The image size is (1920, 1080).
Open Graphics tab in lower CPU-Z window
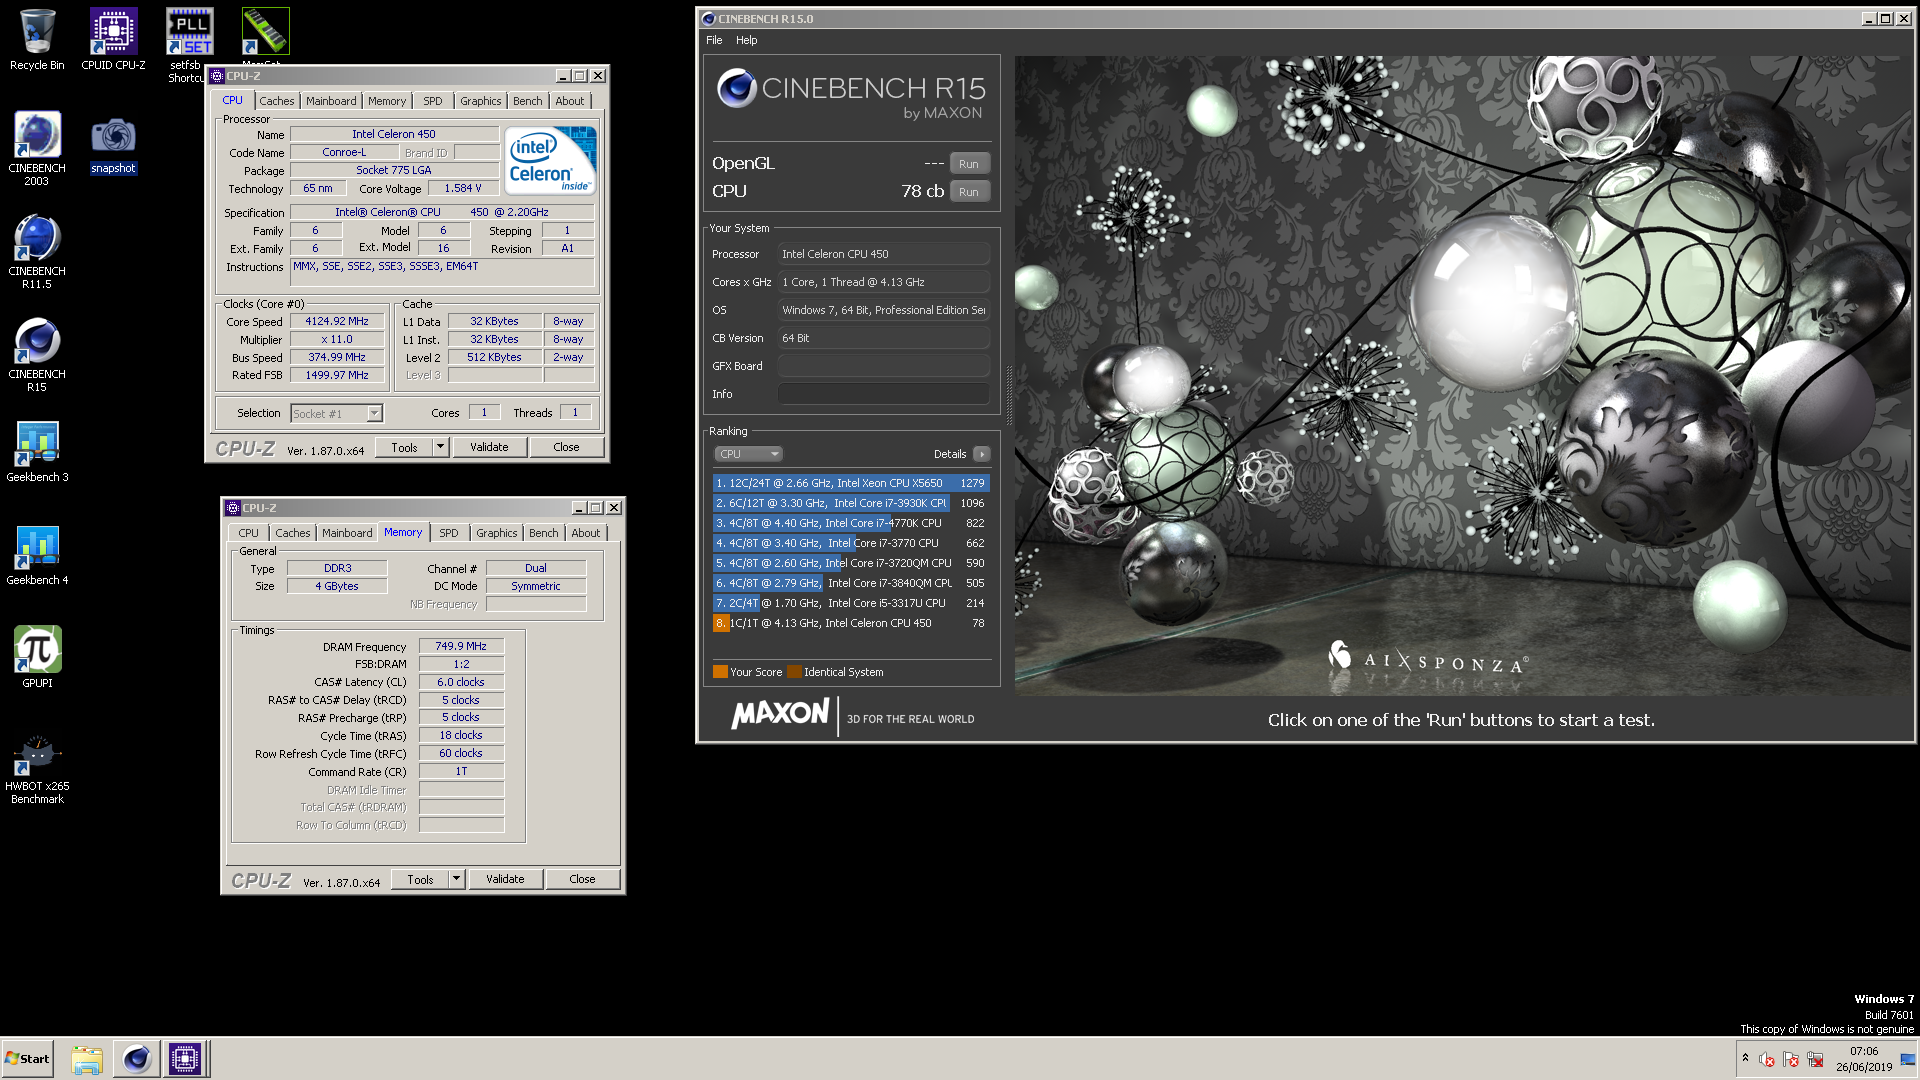(497, 533)
